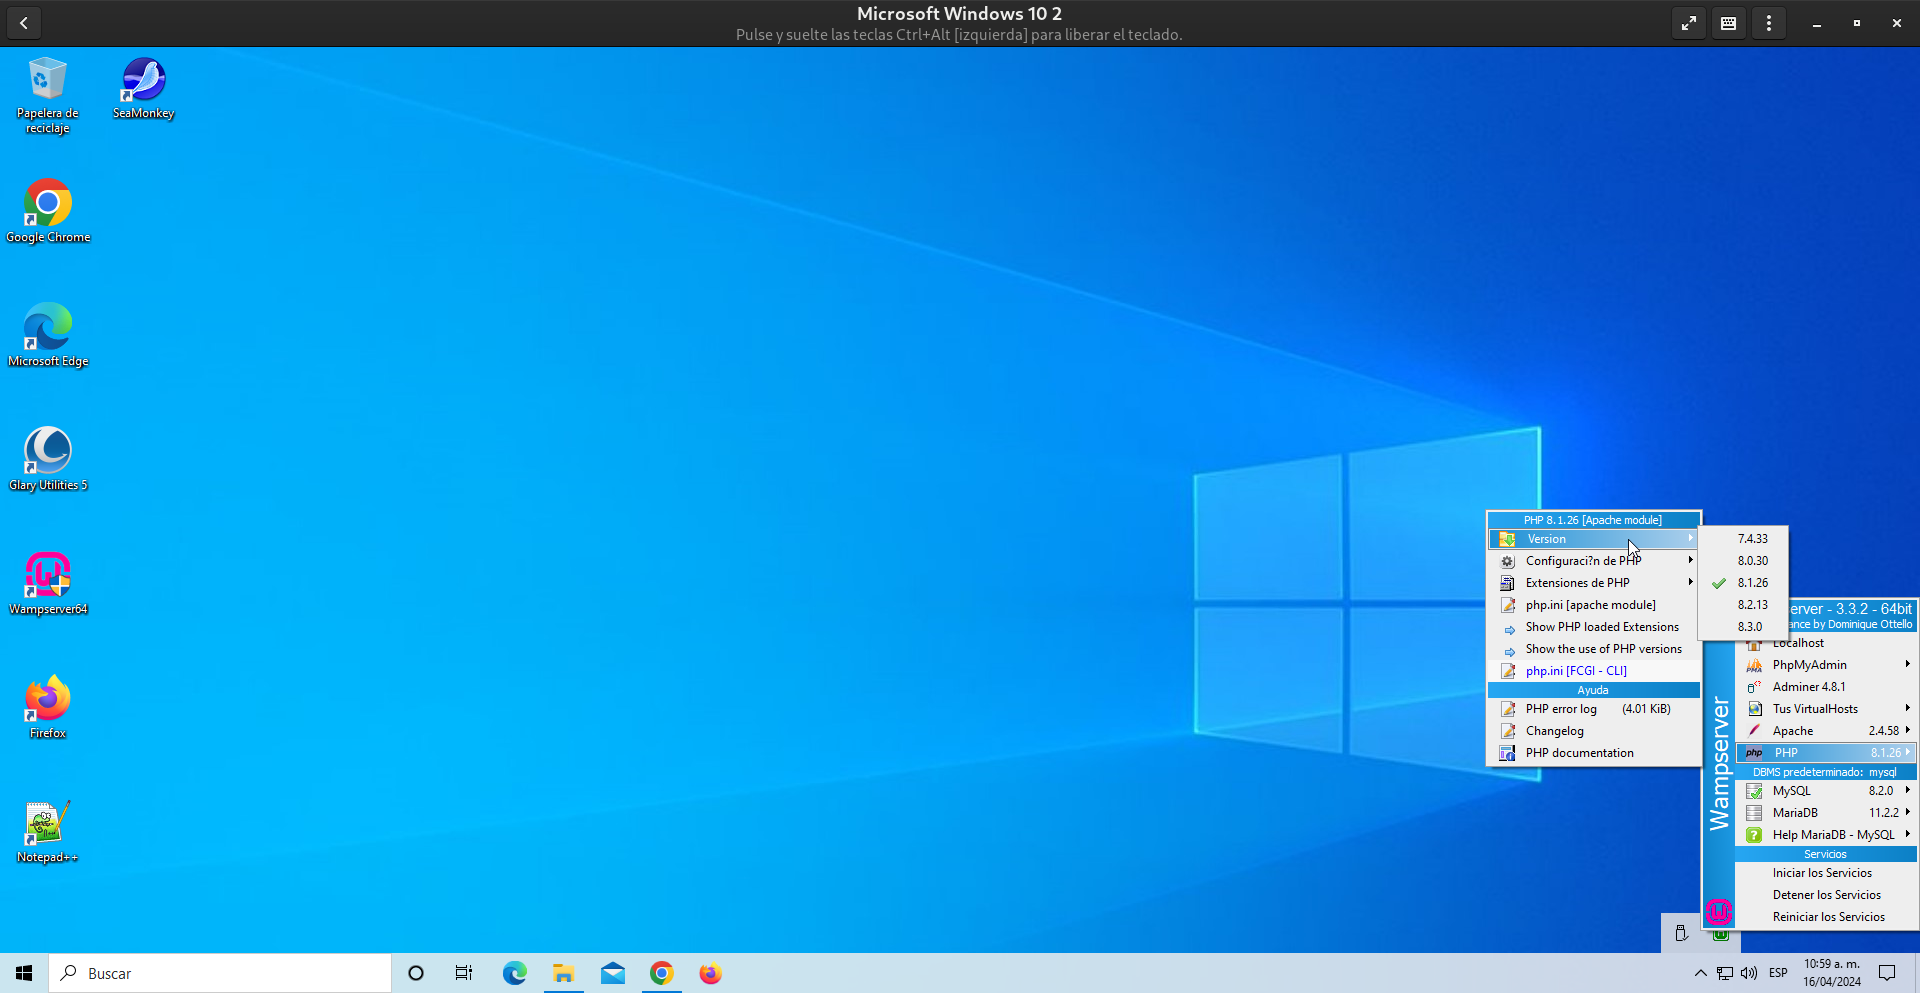The height and width of the screenshot is (993, 1920).
Task: Expand the Extensiones de PHP submenu
Action: 1594,583
